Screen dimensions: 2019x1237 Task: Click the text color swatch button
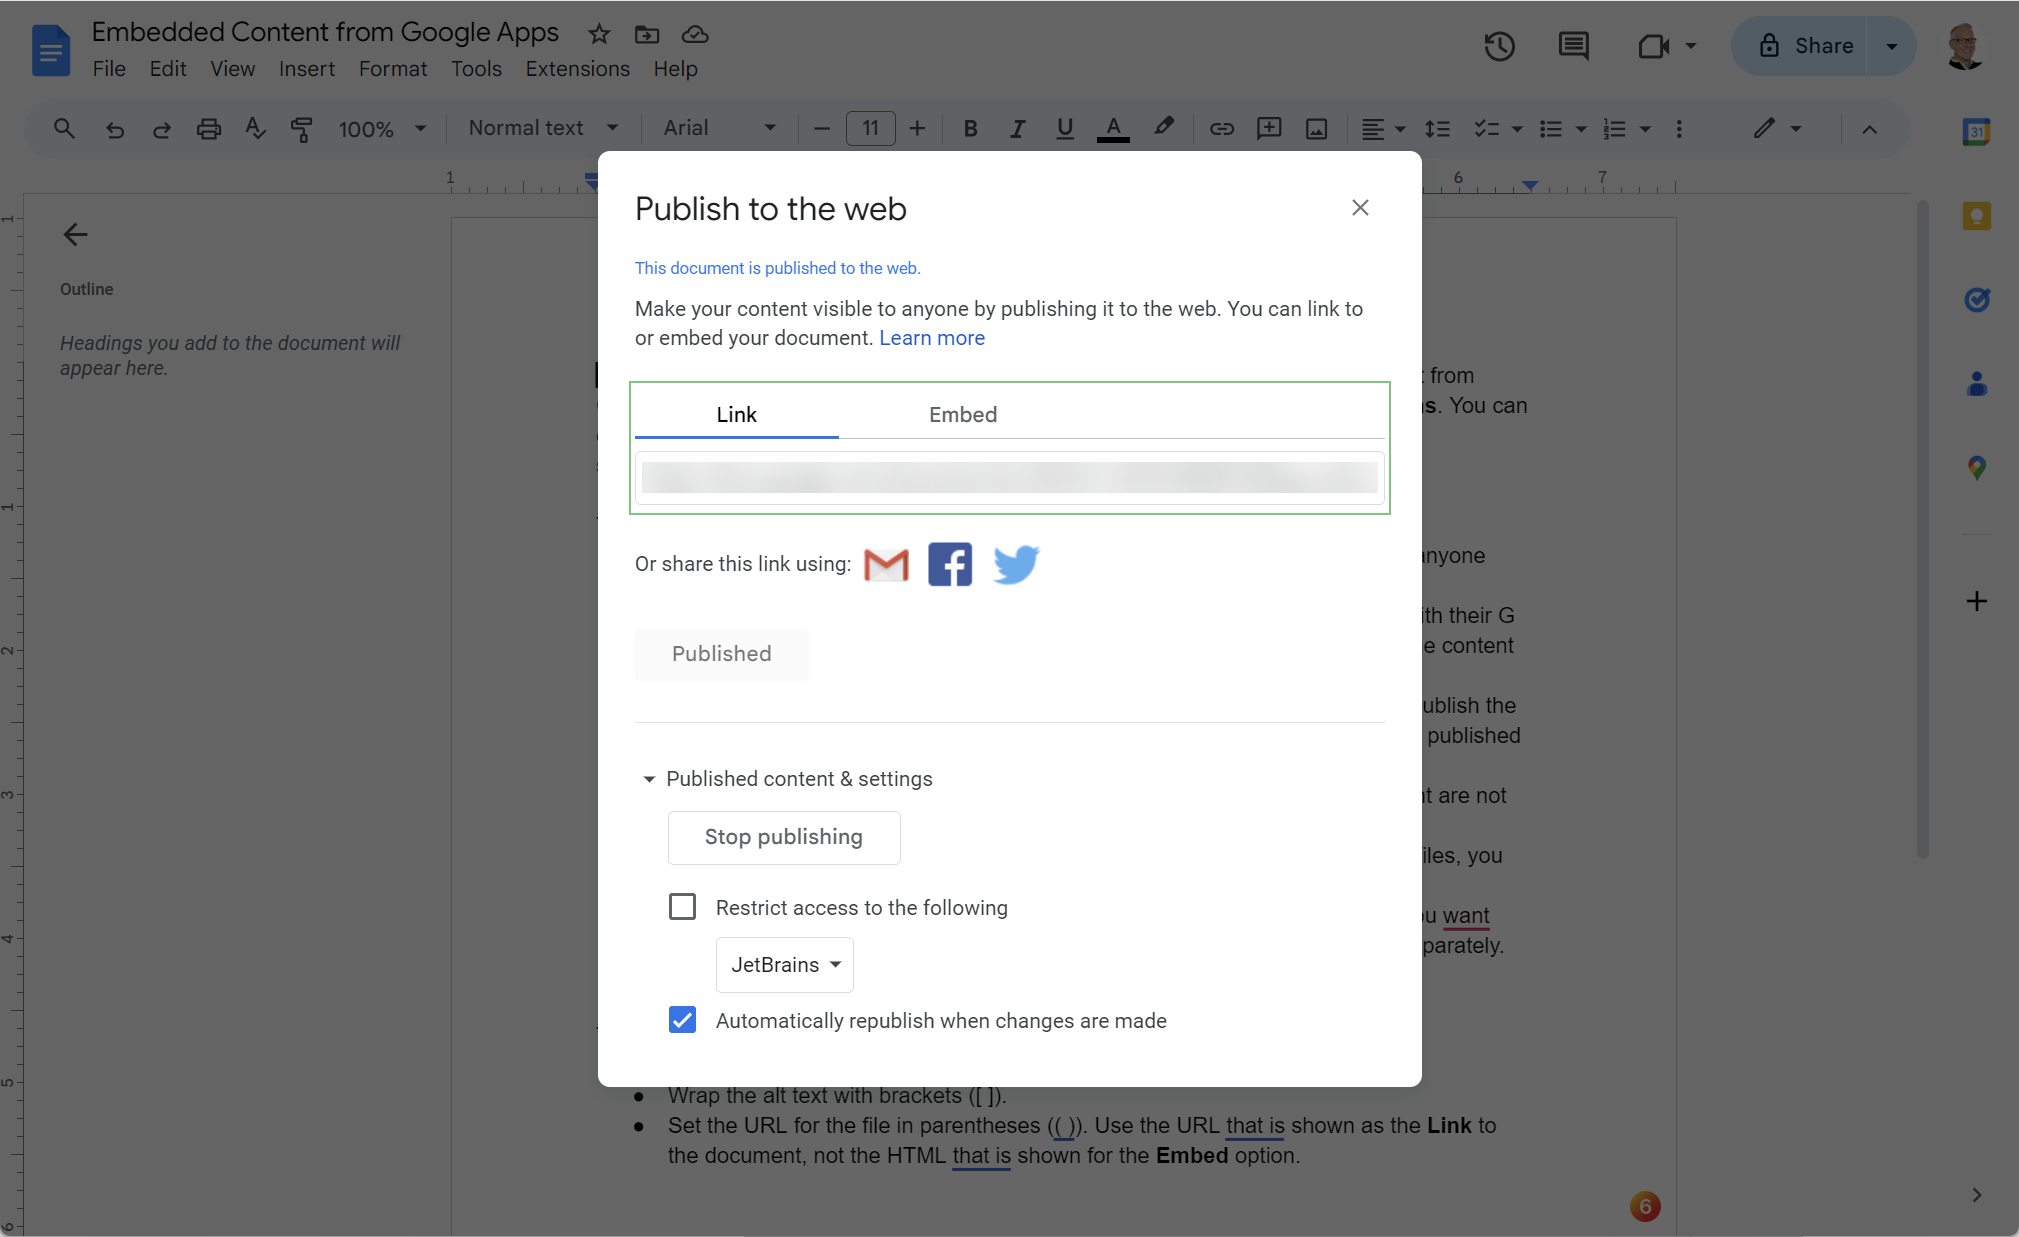(1113, 129)
